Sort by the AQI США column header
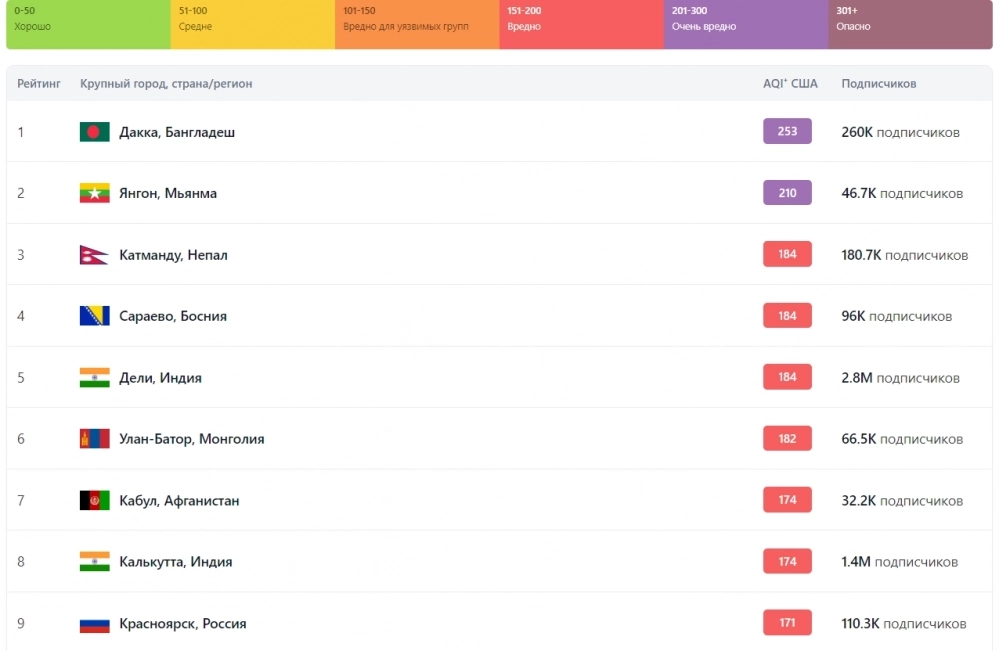This screenshot has width=999, height=651. [790, 83]
